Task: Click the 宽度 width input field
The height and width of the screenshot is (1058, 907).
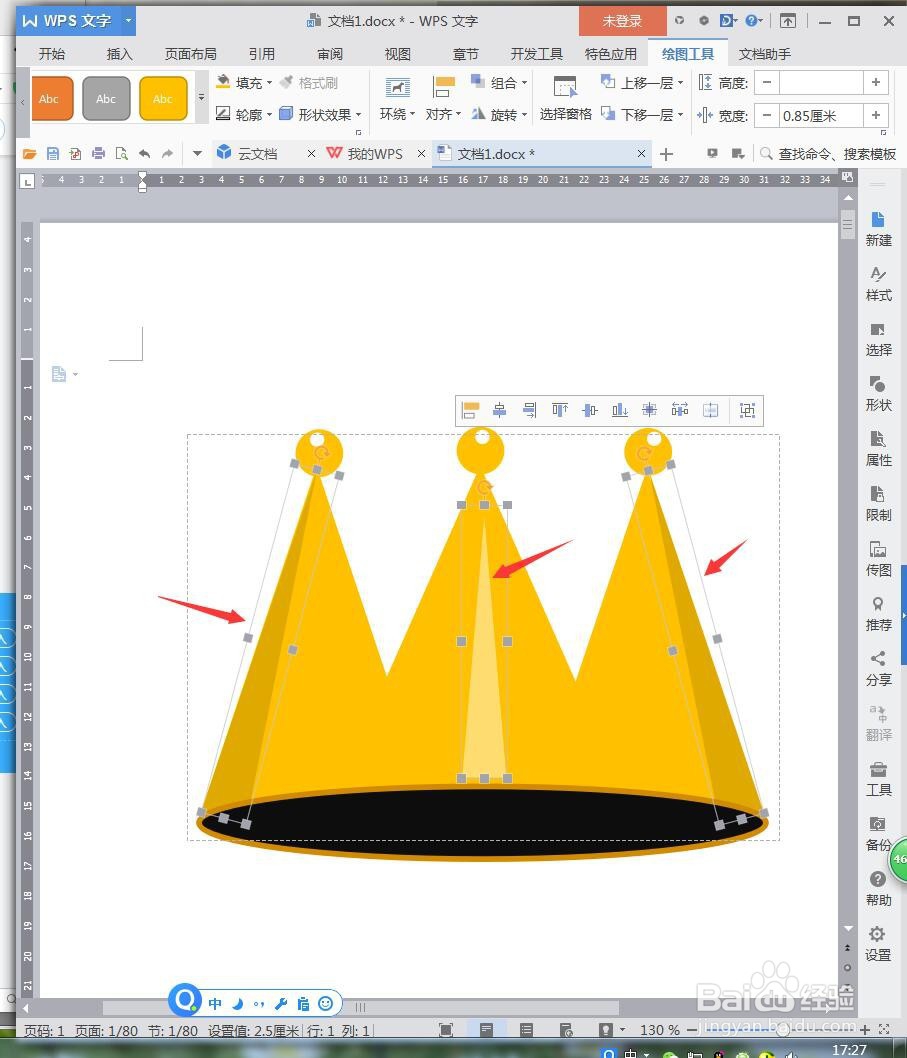Action: pyautogui.click(x=821, y=115)
